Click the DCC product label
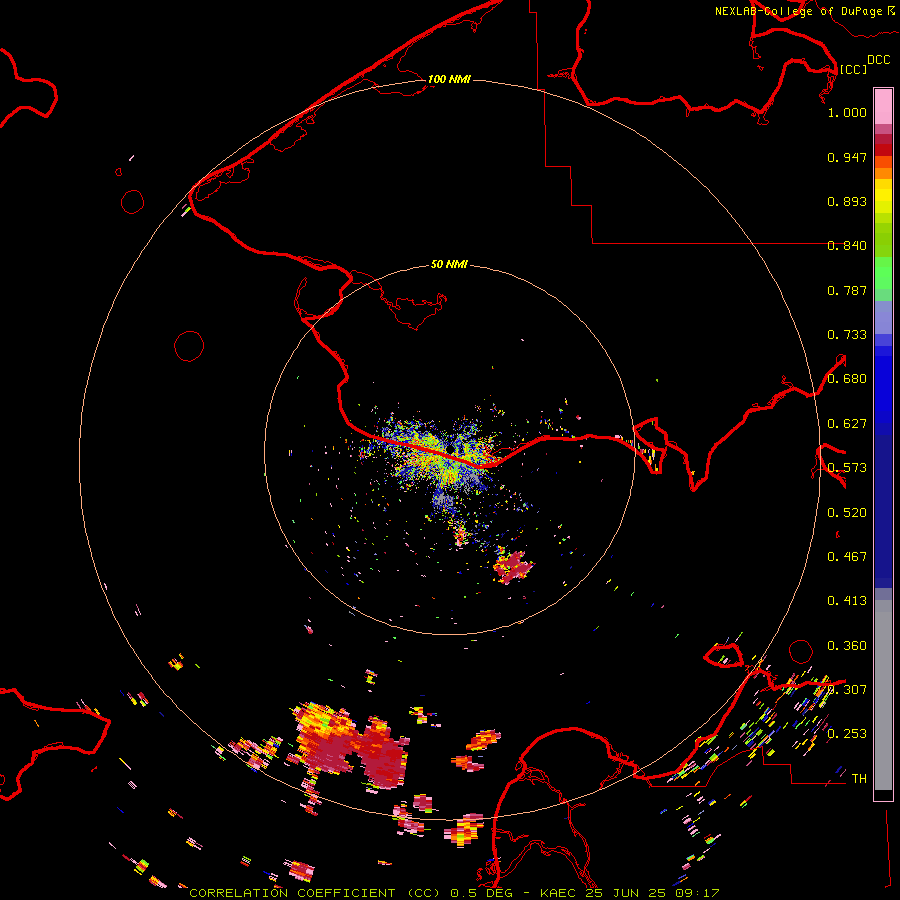900x900 pixels. pyautogui.click(x=878, y=60)
